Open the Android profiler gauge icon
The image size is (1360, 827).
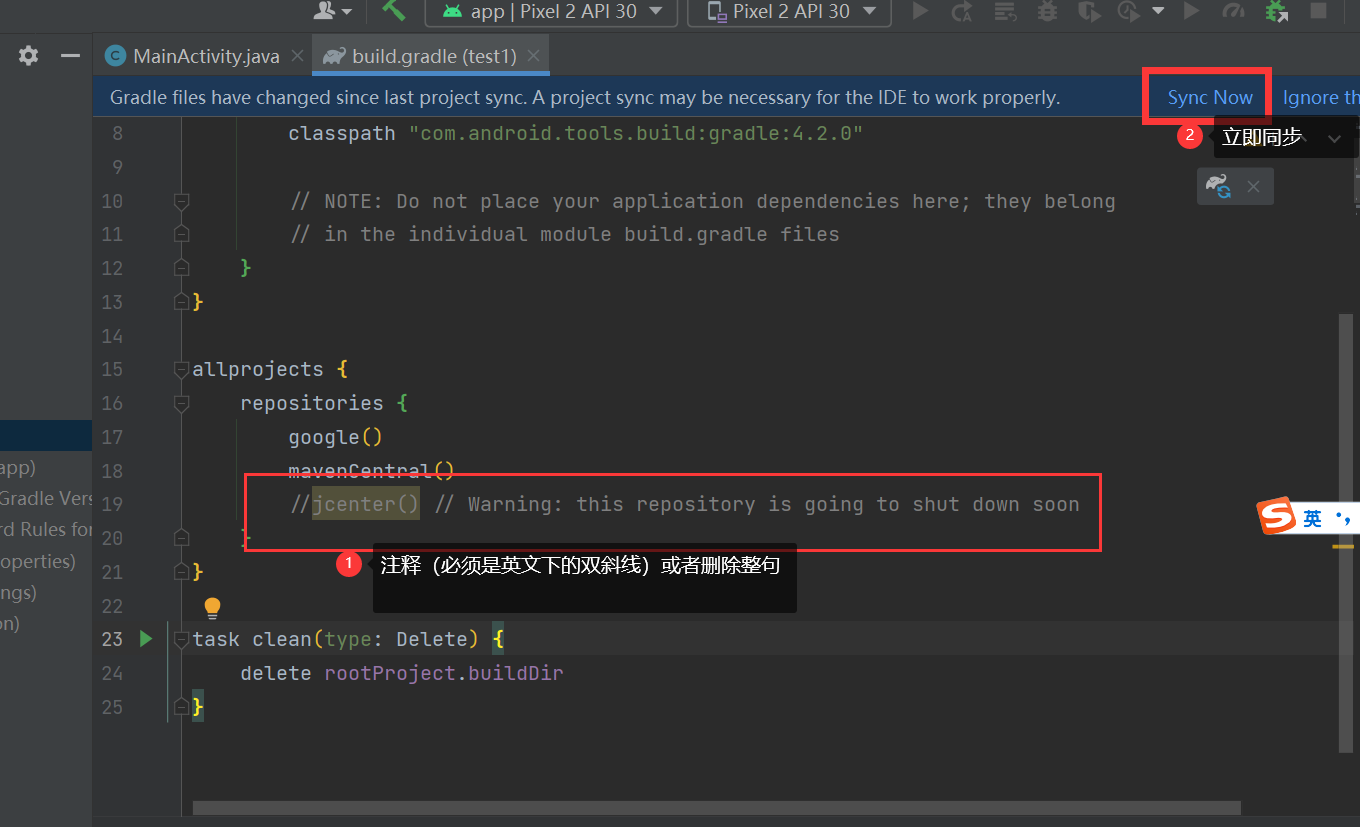1233,13
